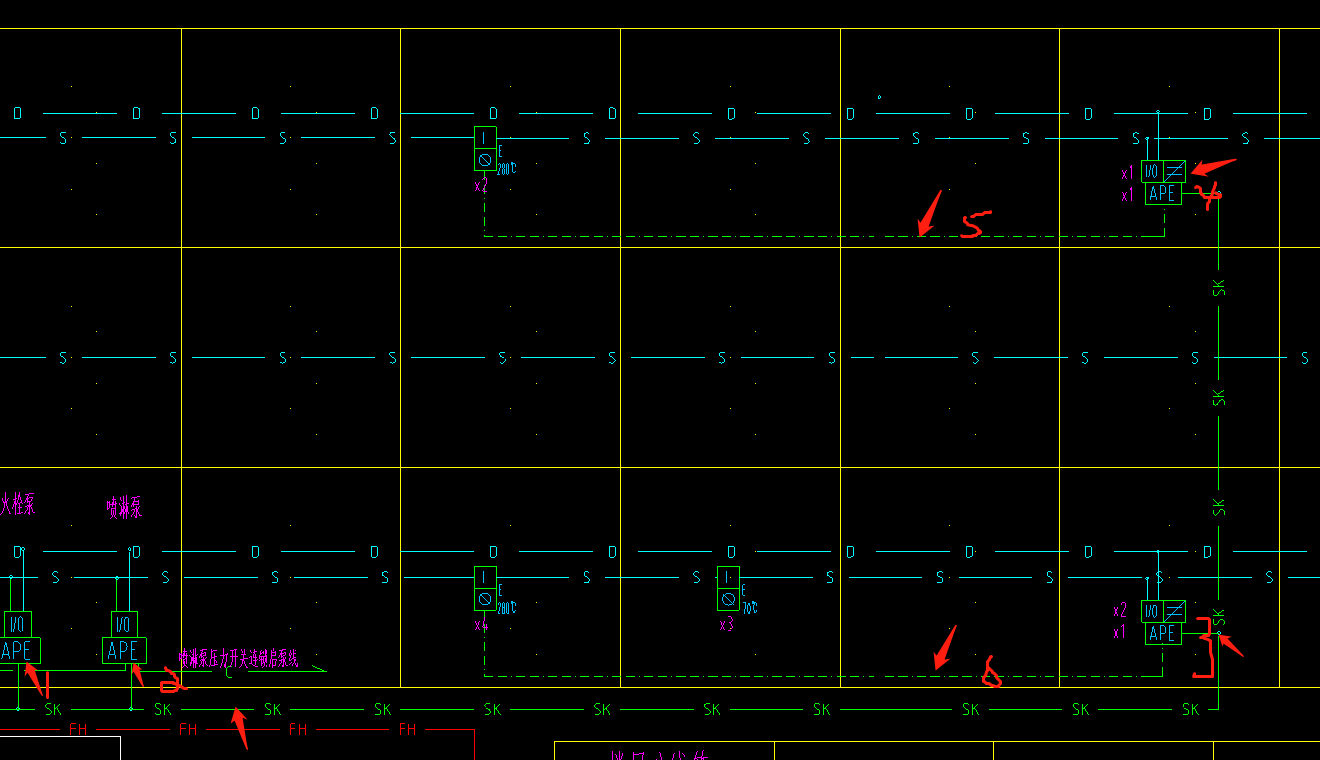Select the I/O module under the 喷淋泵 label
The image size is (1320, 760).
tap(124, 624)
